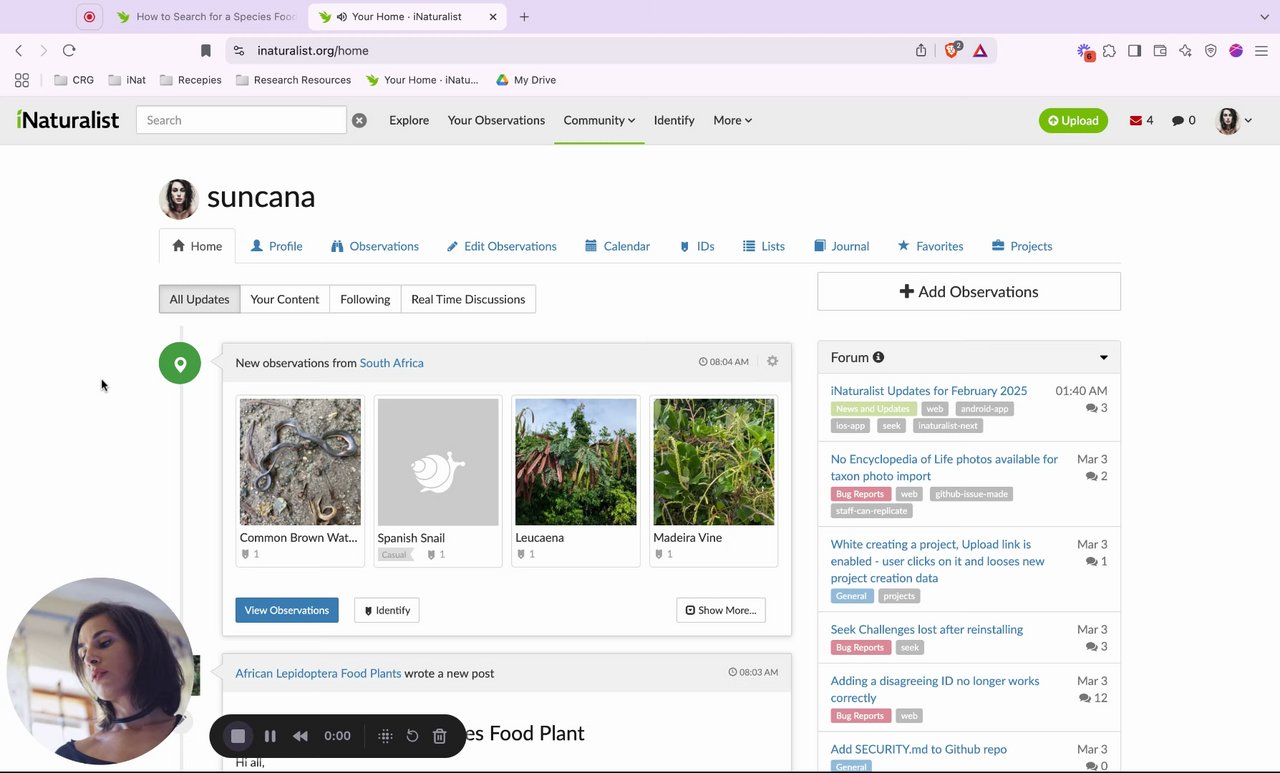Click the green Upload button
Screen dimensions: 1280x773
1073,120
